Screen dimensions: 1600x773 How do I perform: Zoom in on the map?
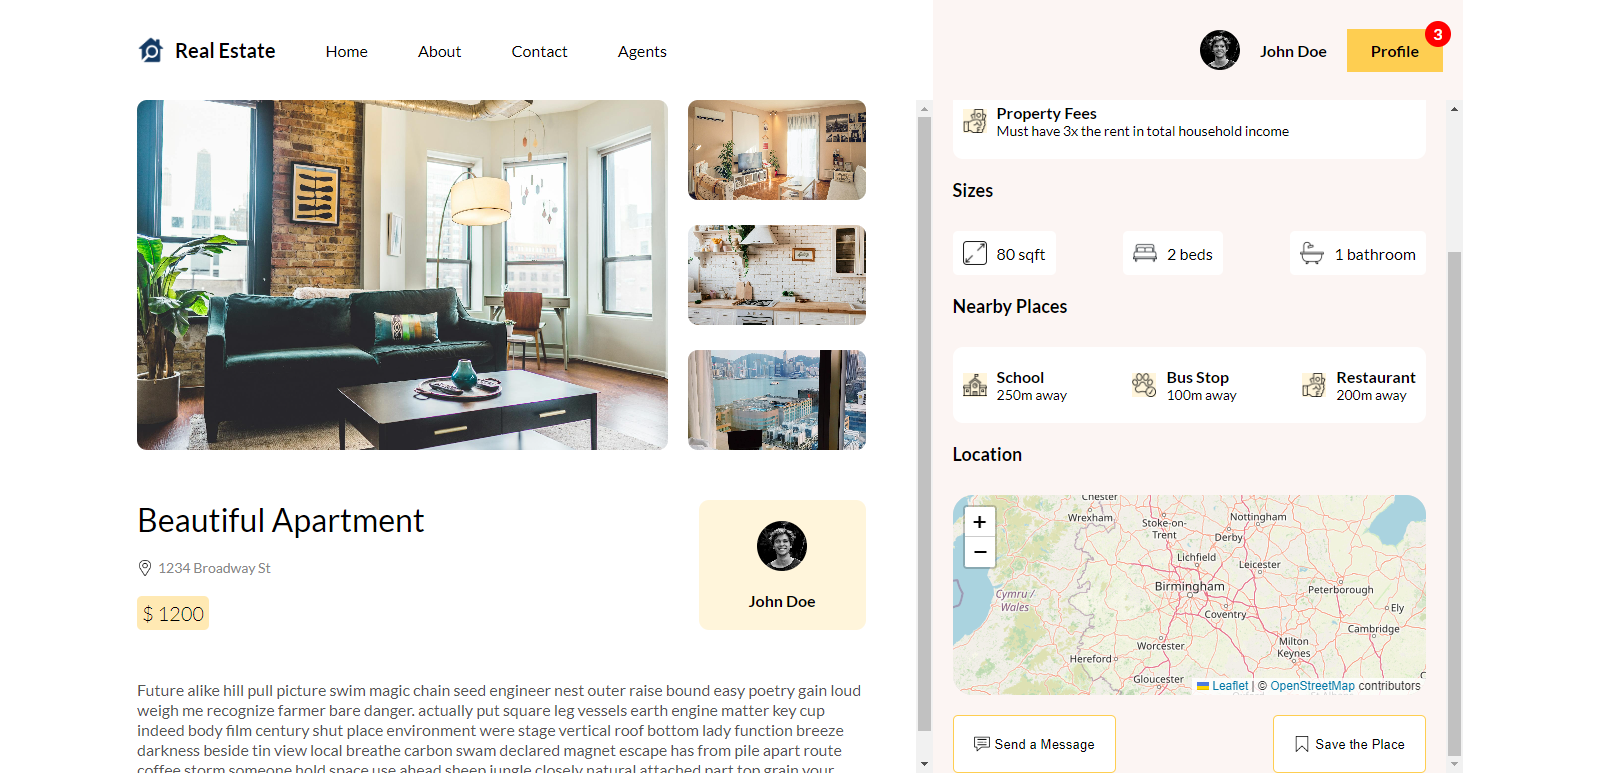[980, 522]
